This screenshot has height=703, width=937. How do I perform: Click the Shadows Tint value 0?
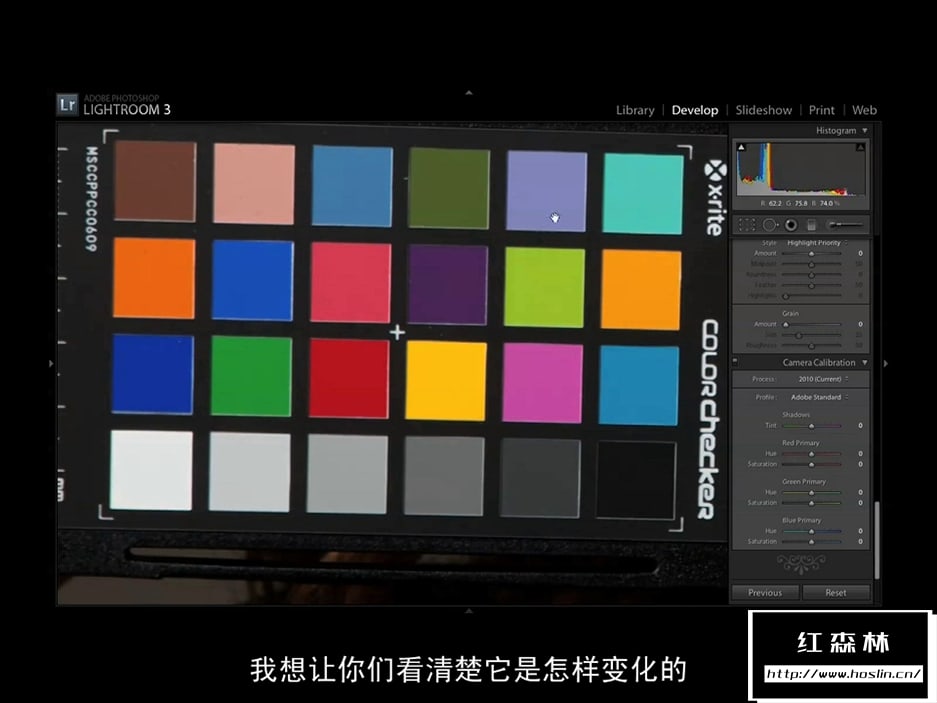click(x=861, y=426)
